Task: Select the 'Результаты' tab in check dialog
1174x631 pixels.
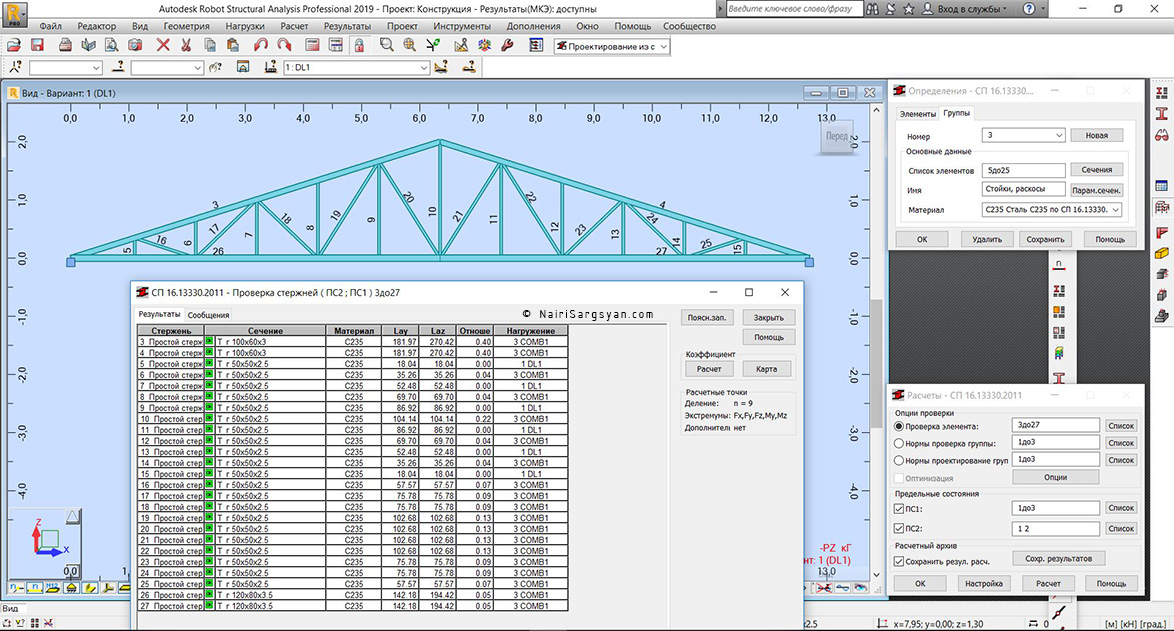Action: tap(159, 314)
